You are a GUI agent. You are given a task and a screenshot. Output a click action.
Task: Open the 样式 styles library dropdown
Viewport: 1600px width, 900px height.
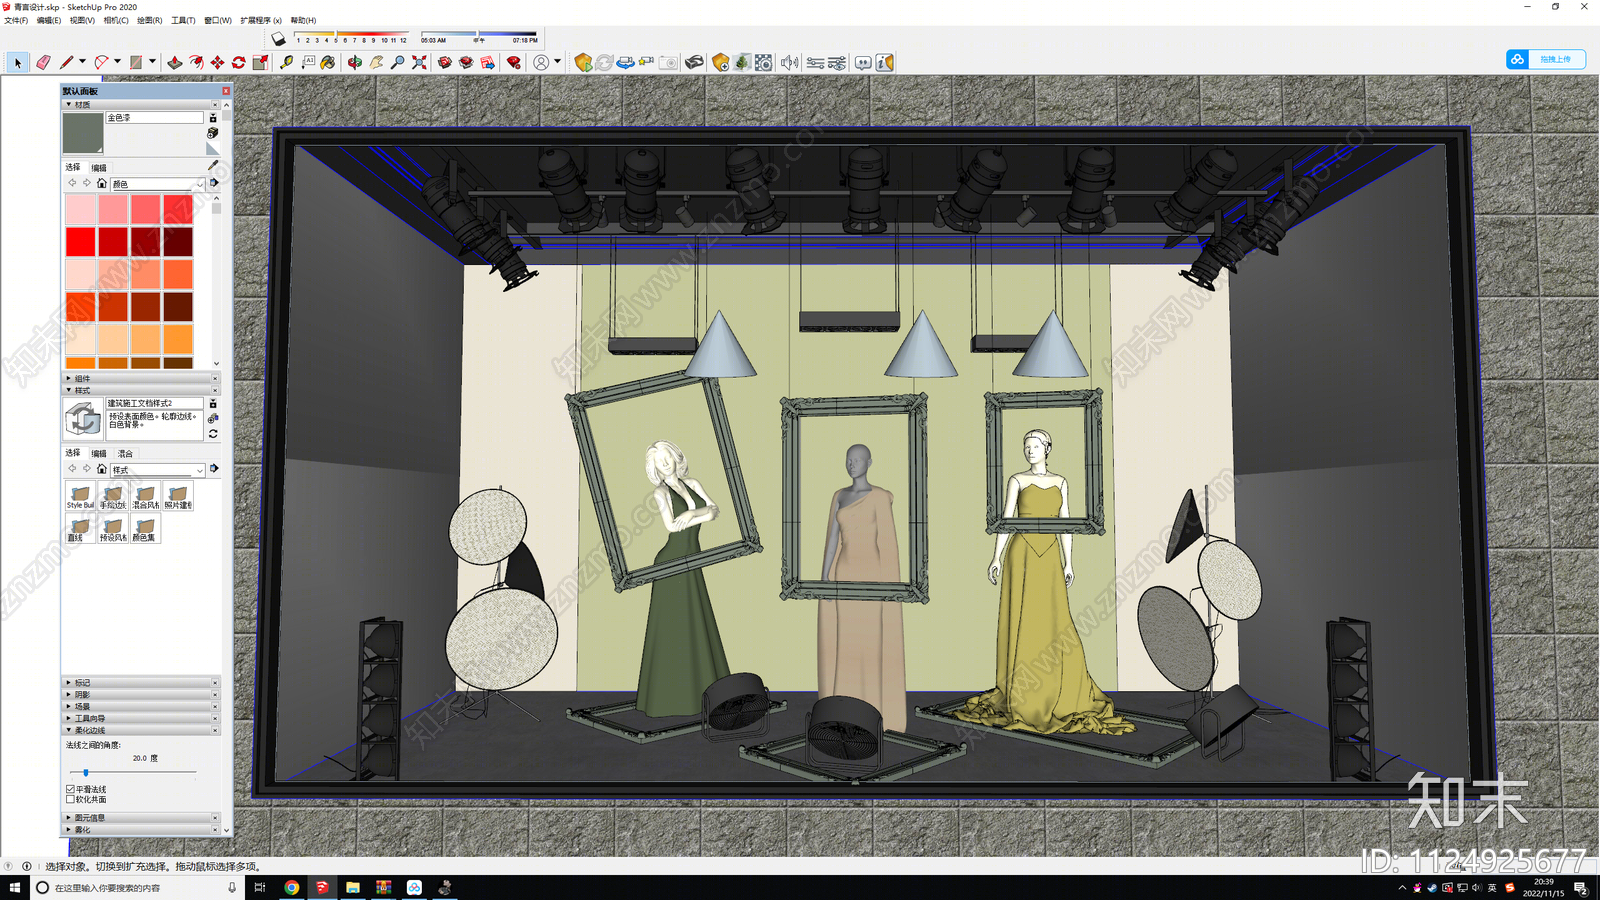tap(157, 470)
